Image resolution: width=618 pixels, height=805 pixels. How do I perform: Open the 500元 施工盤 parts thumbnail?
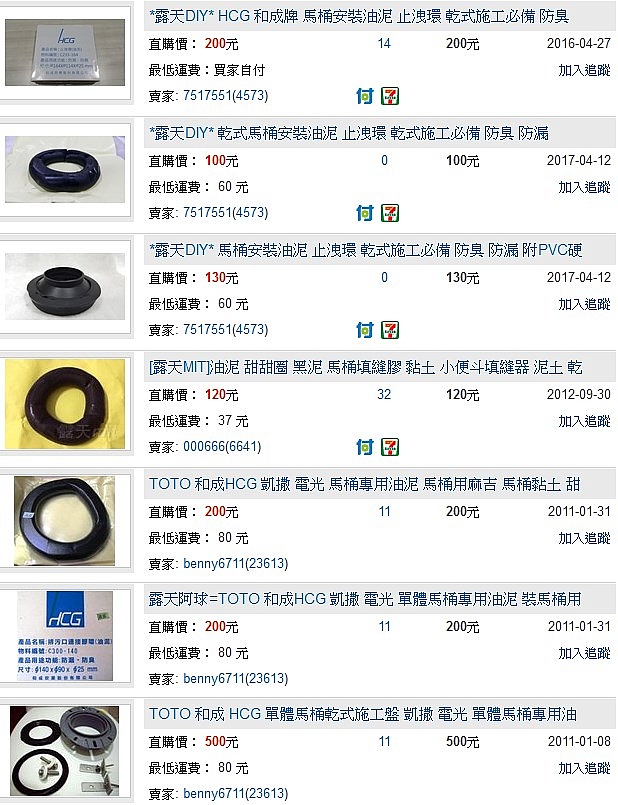[65, 751]
